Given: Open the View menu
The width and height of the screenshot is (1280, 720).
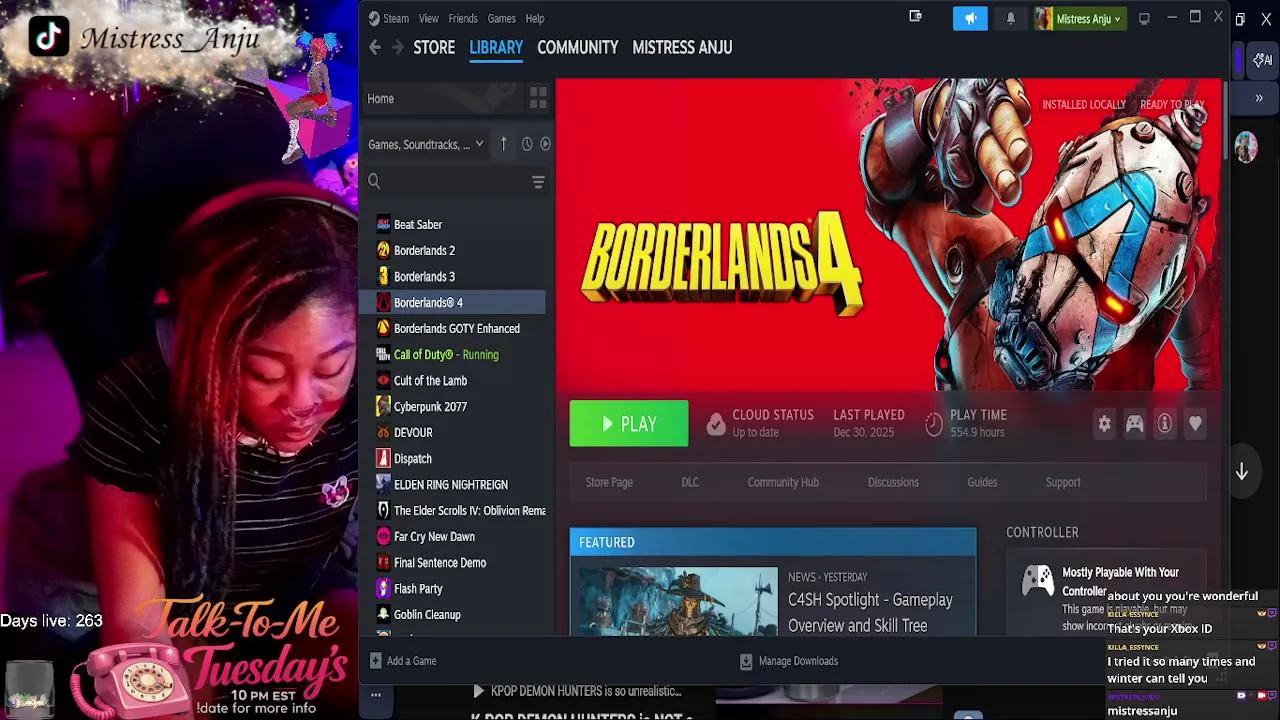Looking at the screenshot, I should 428,18.
